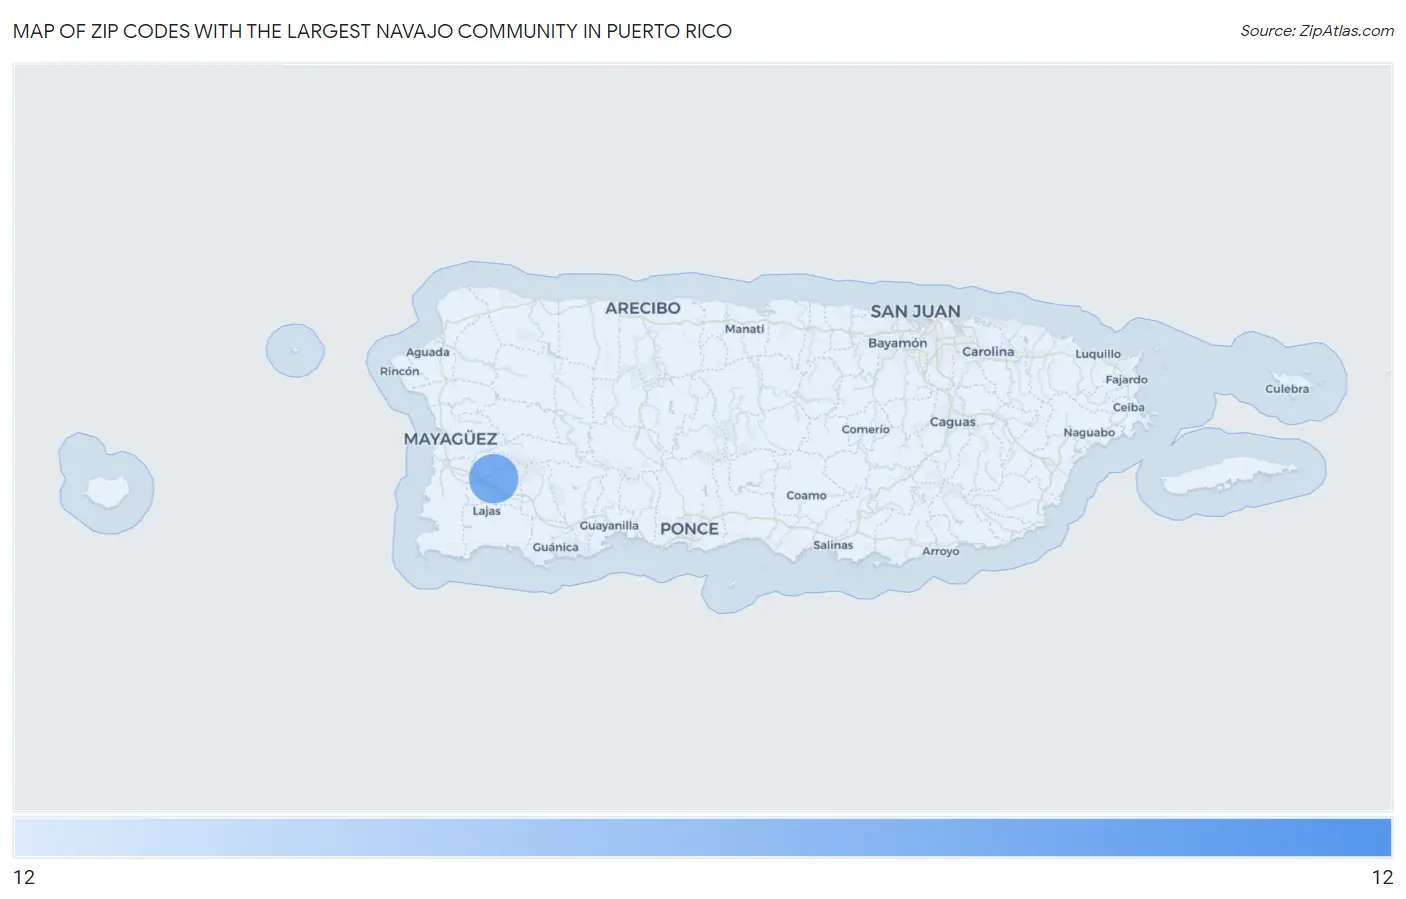Click the map title heading text
The image size is (1406, 899).
coord(372,31)
